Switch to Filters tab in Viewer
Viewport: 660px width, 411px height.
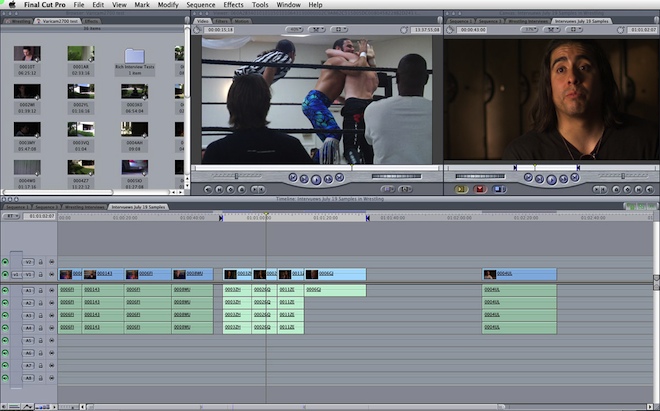pyautogui.click(x=221, y=21)
